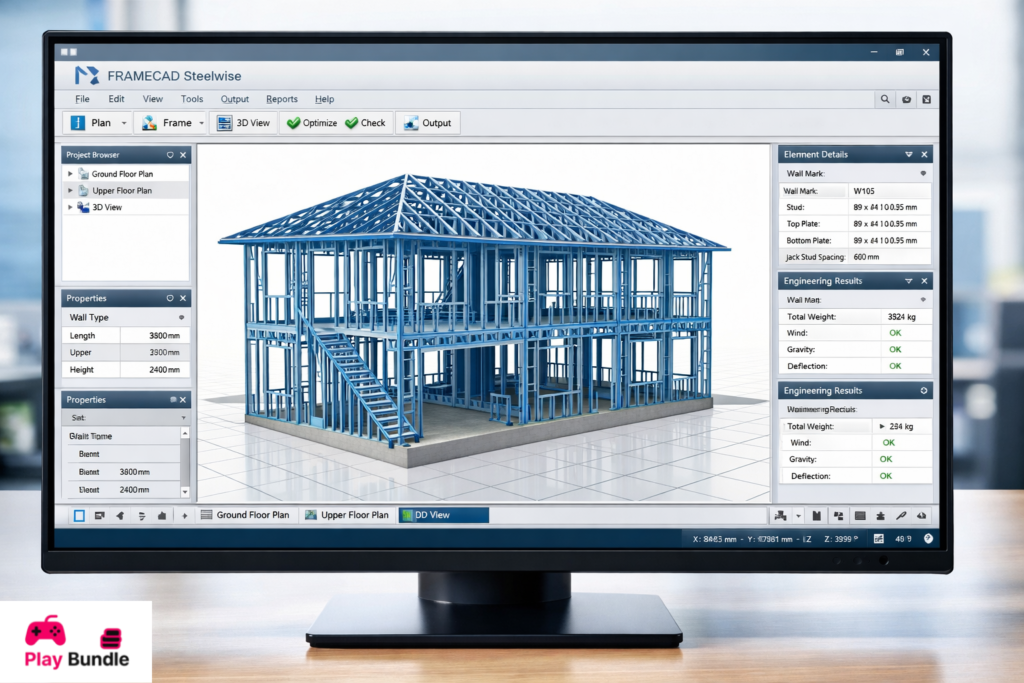The height and width of the screenshot is (683, 1024).
Task: Open the camera capture icon near the search field
Action: pyautogui.click(x=906, y=99)
